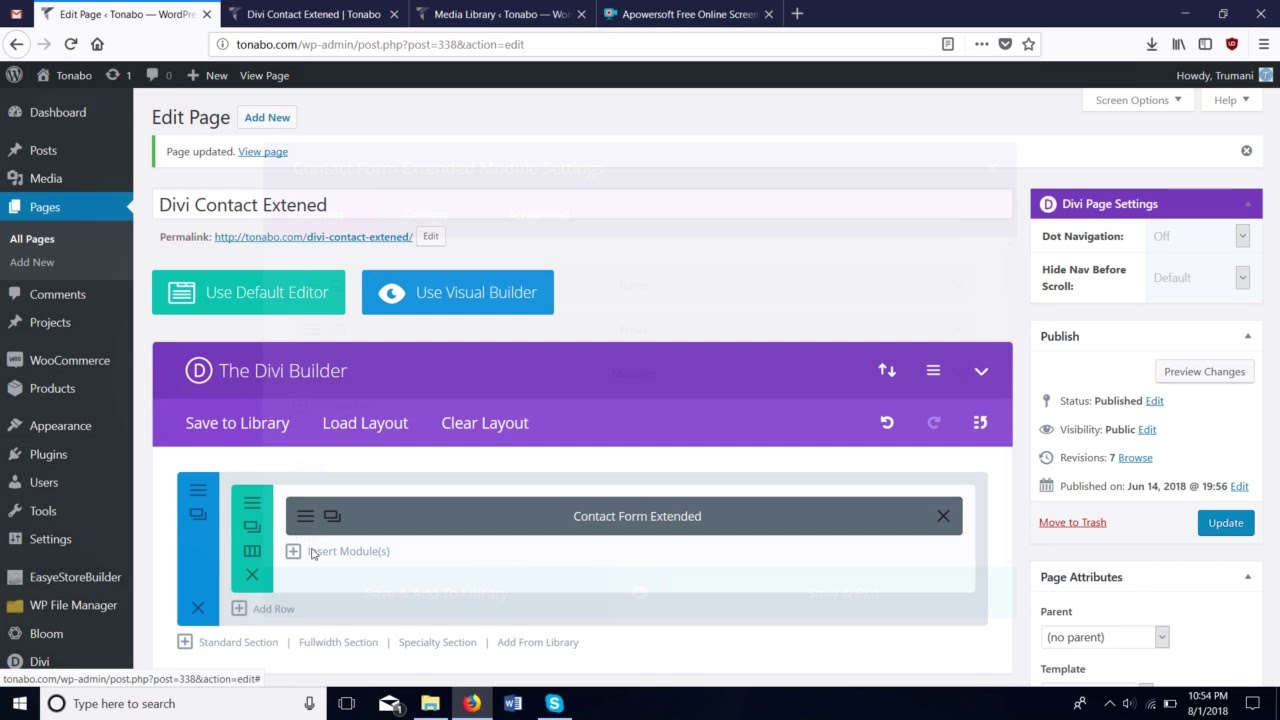Open the Parent page dropdown
This screenshot has width=1280, height=720.
click(1104, 637)
